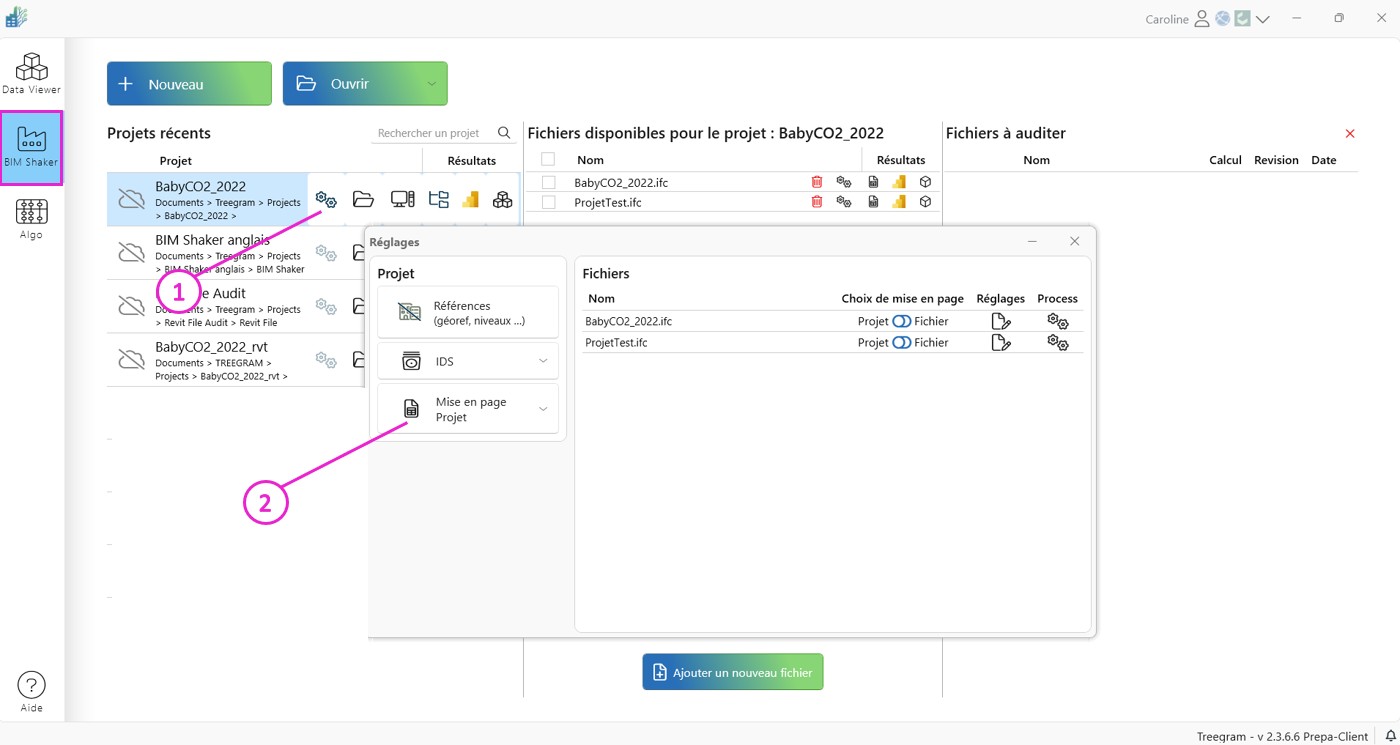Expand Mise en page Projet dropdown
The height and width of the screenshot is (745, 1400).
(543, 409)
